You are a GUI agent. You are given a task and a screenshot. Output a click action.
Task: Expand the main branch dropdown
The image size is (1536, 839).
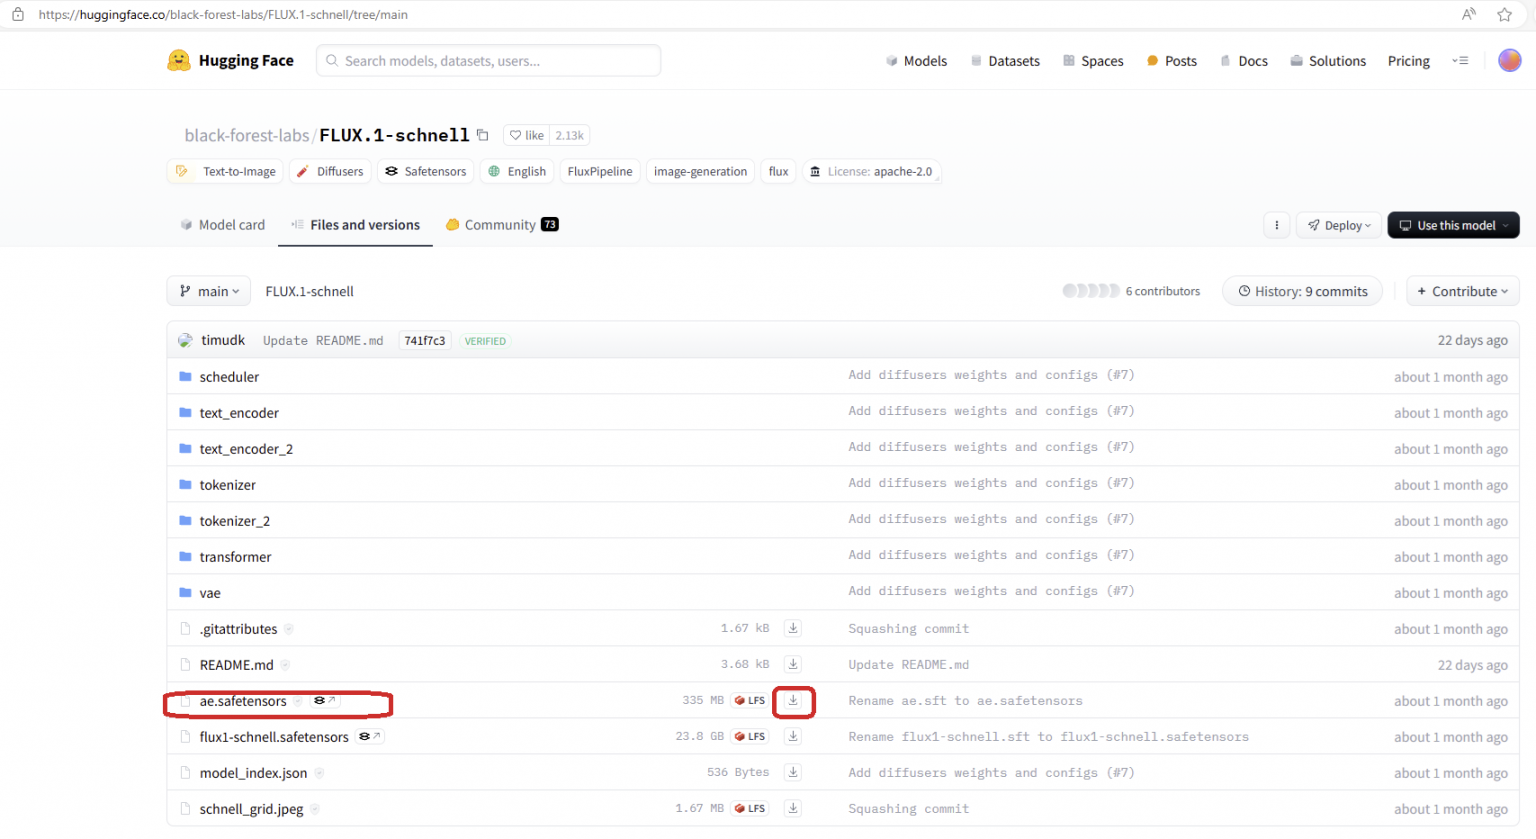(209, 291)
